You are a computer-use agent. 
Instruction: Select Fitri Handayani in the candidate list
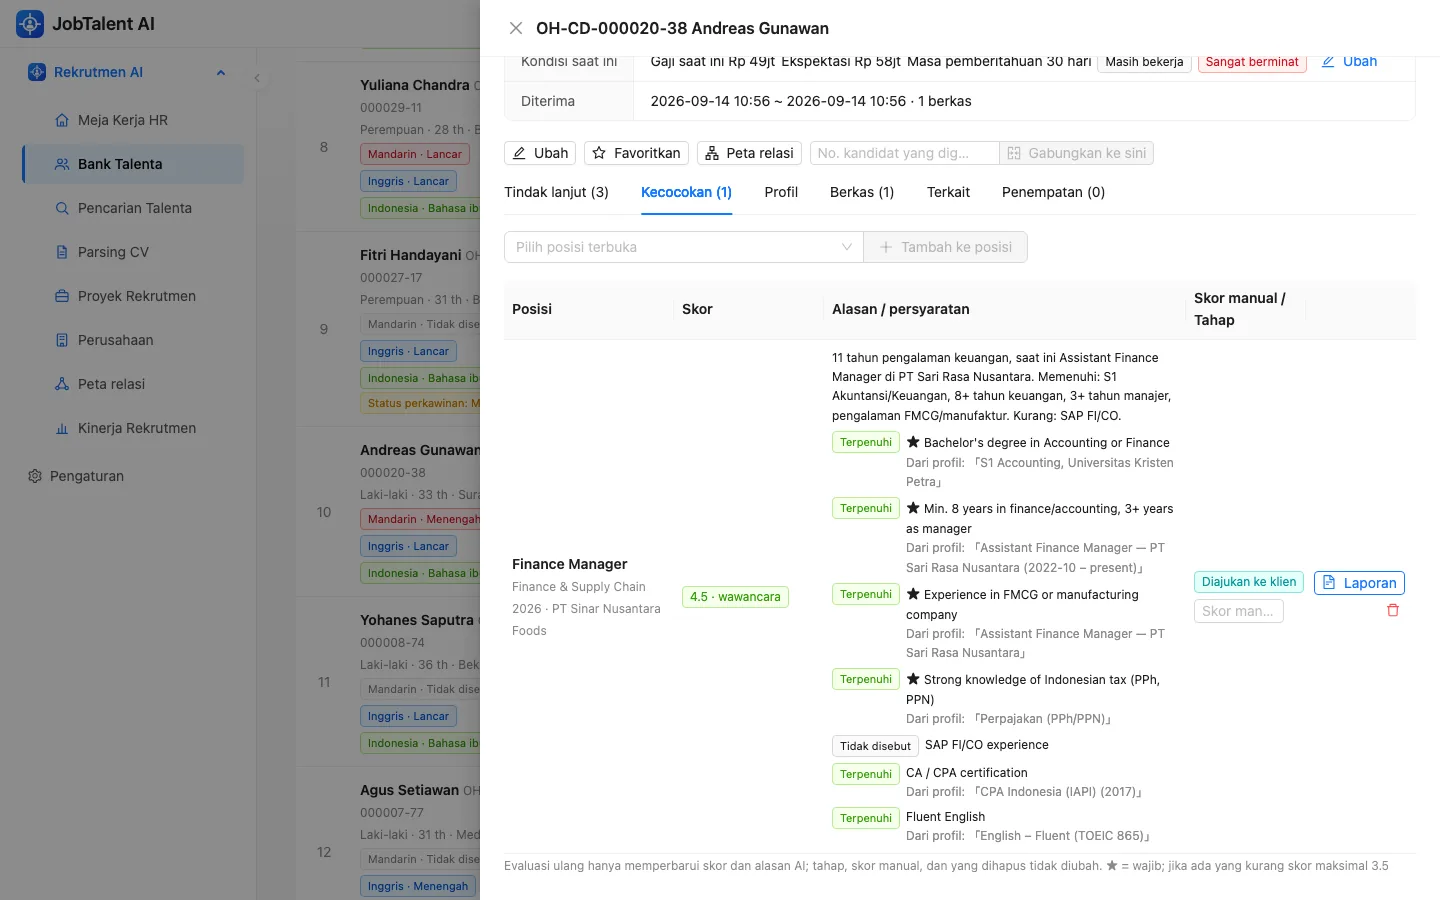(411, 255)
